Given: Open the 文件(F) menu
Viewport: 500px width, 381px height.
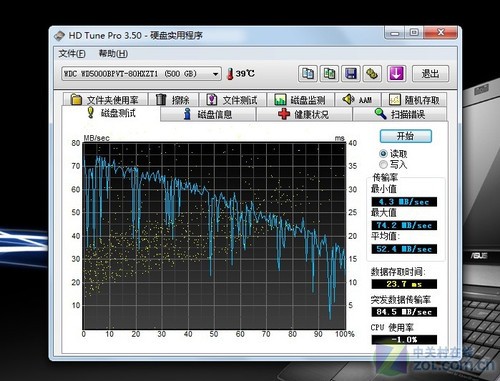Looking at the screenshot, I should [72, 54].
